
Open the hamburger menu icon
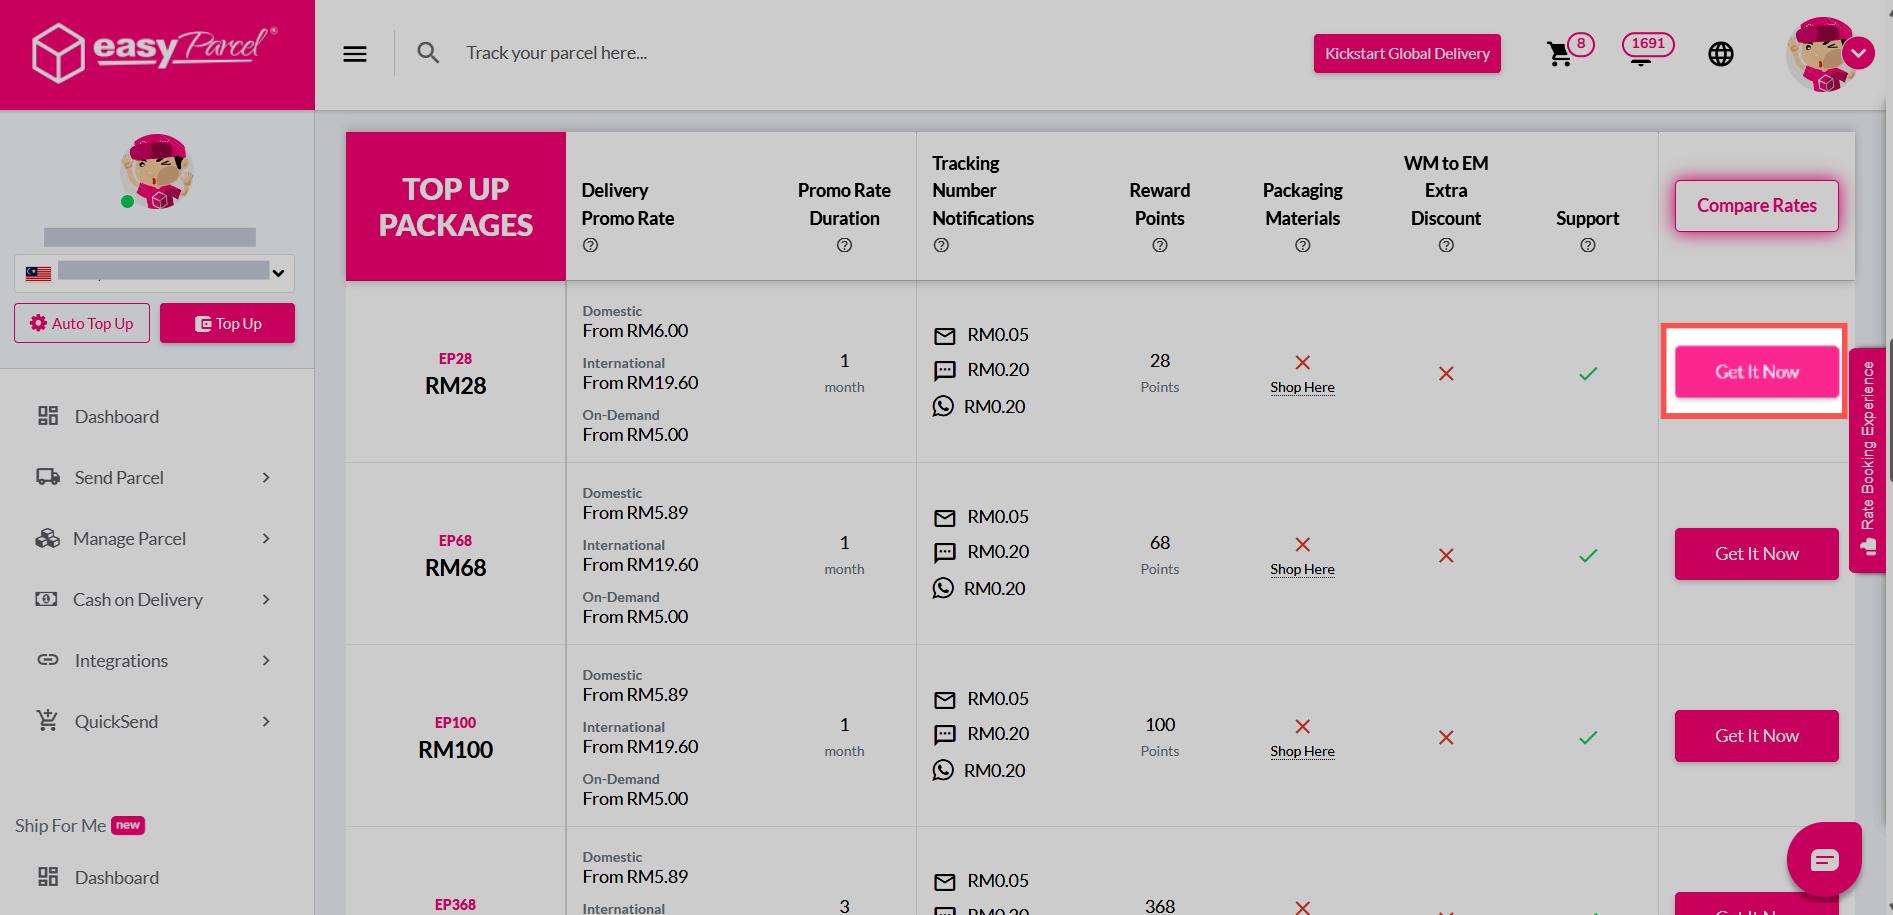[355, 54]
